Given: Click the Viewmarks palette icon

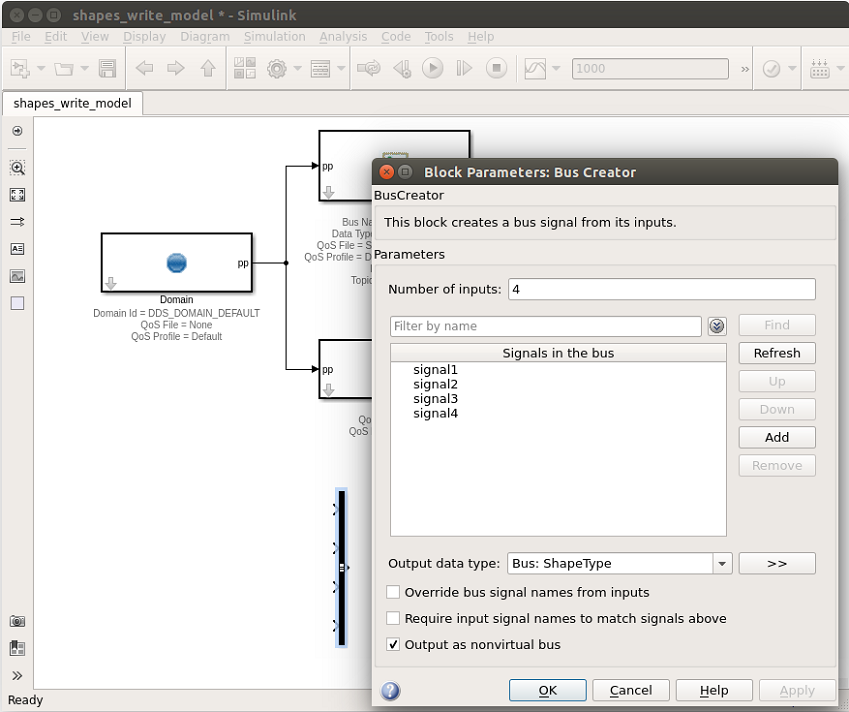Looking at the screenshot, I should pyautogui.click(x=17, y=648).
